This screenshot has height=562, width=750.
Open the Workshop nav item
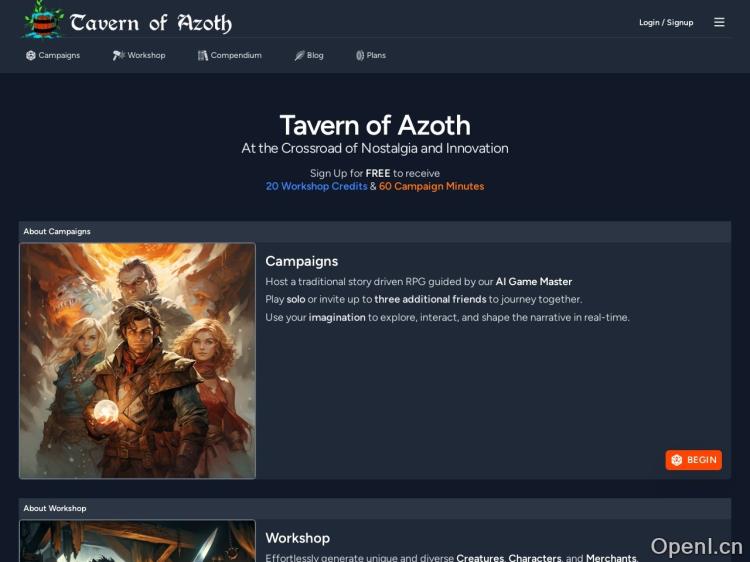139,55
